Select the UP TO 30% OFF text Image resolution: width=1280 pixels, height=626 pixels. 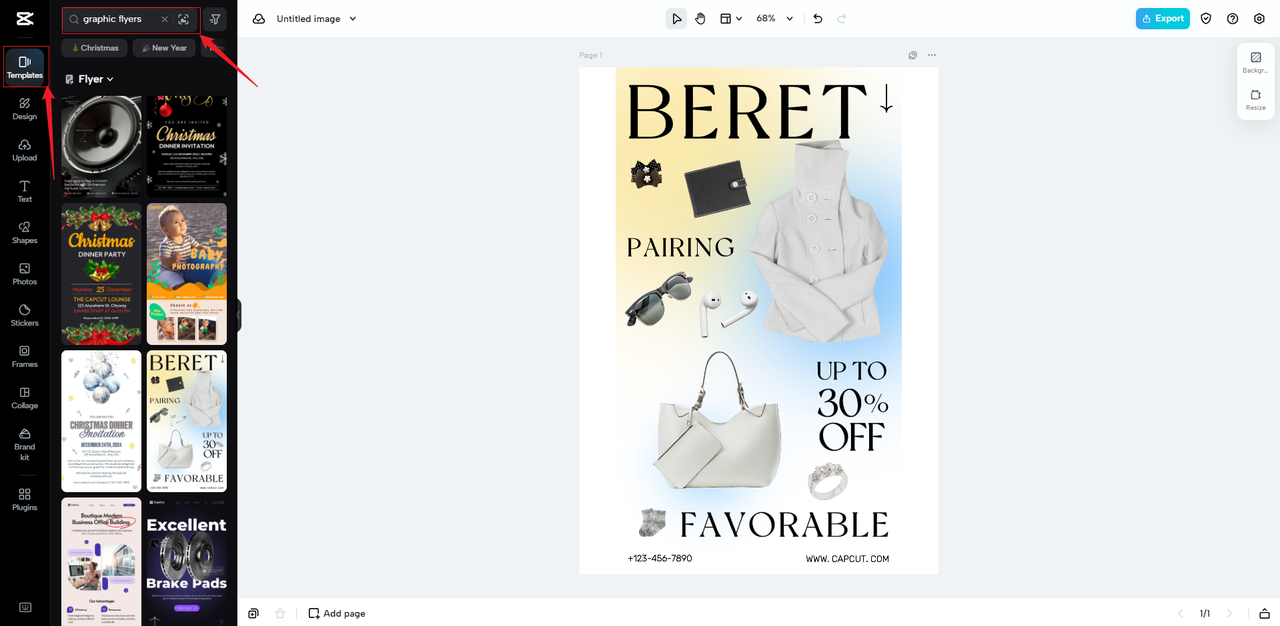coord(852,404)
